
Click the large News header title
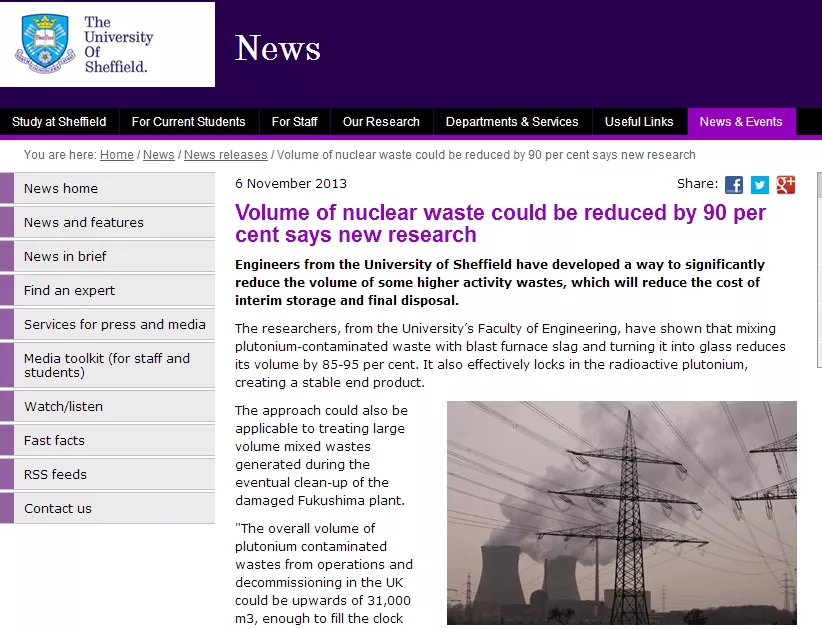277,48
